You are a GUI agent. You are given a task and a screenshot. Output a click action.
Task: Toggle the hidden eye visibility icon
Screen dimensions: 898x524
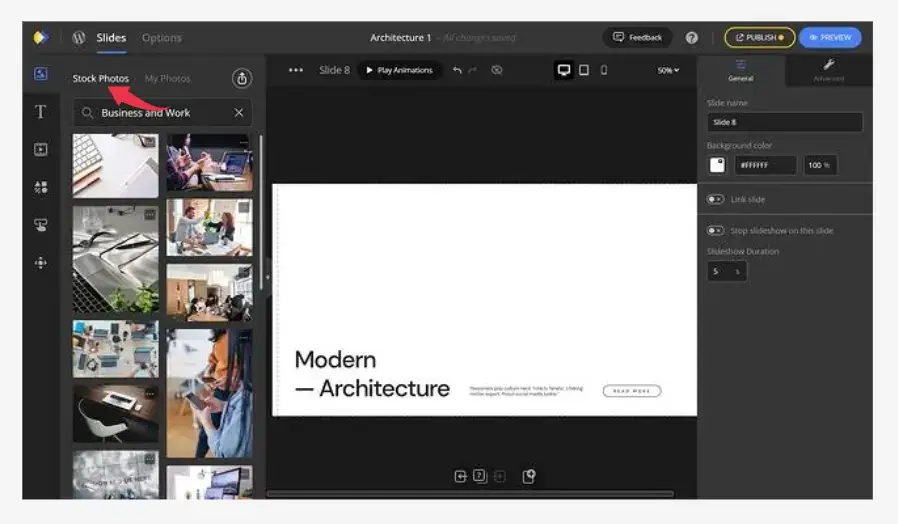pyautogui.click(x=497, y=70)
